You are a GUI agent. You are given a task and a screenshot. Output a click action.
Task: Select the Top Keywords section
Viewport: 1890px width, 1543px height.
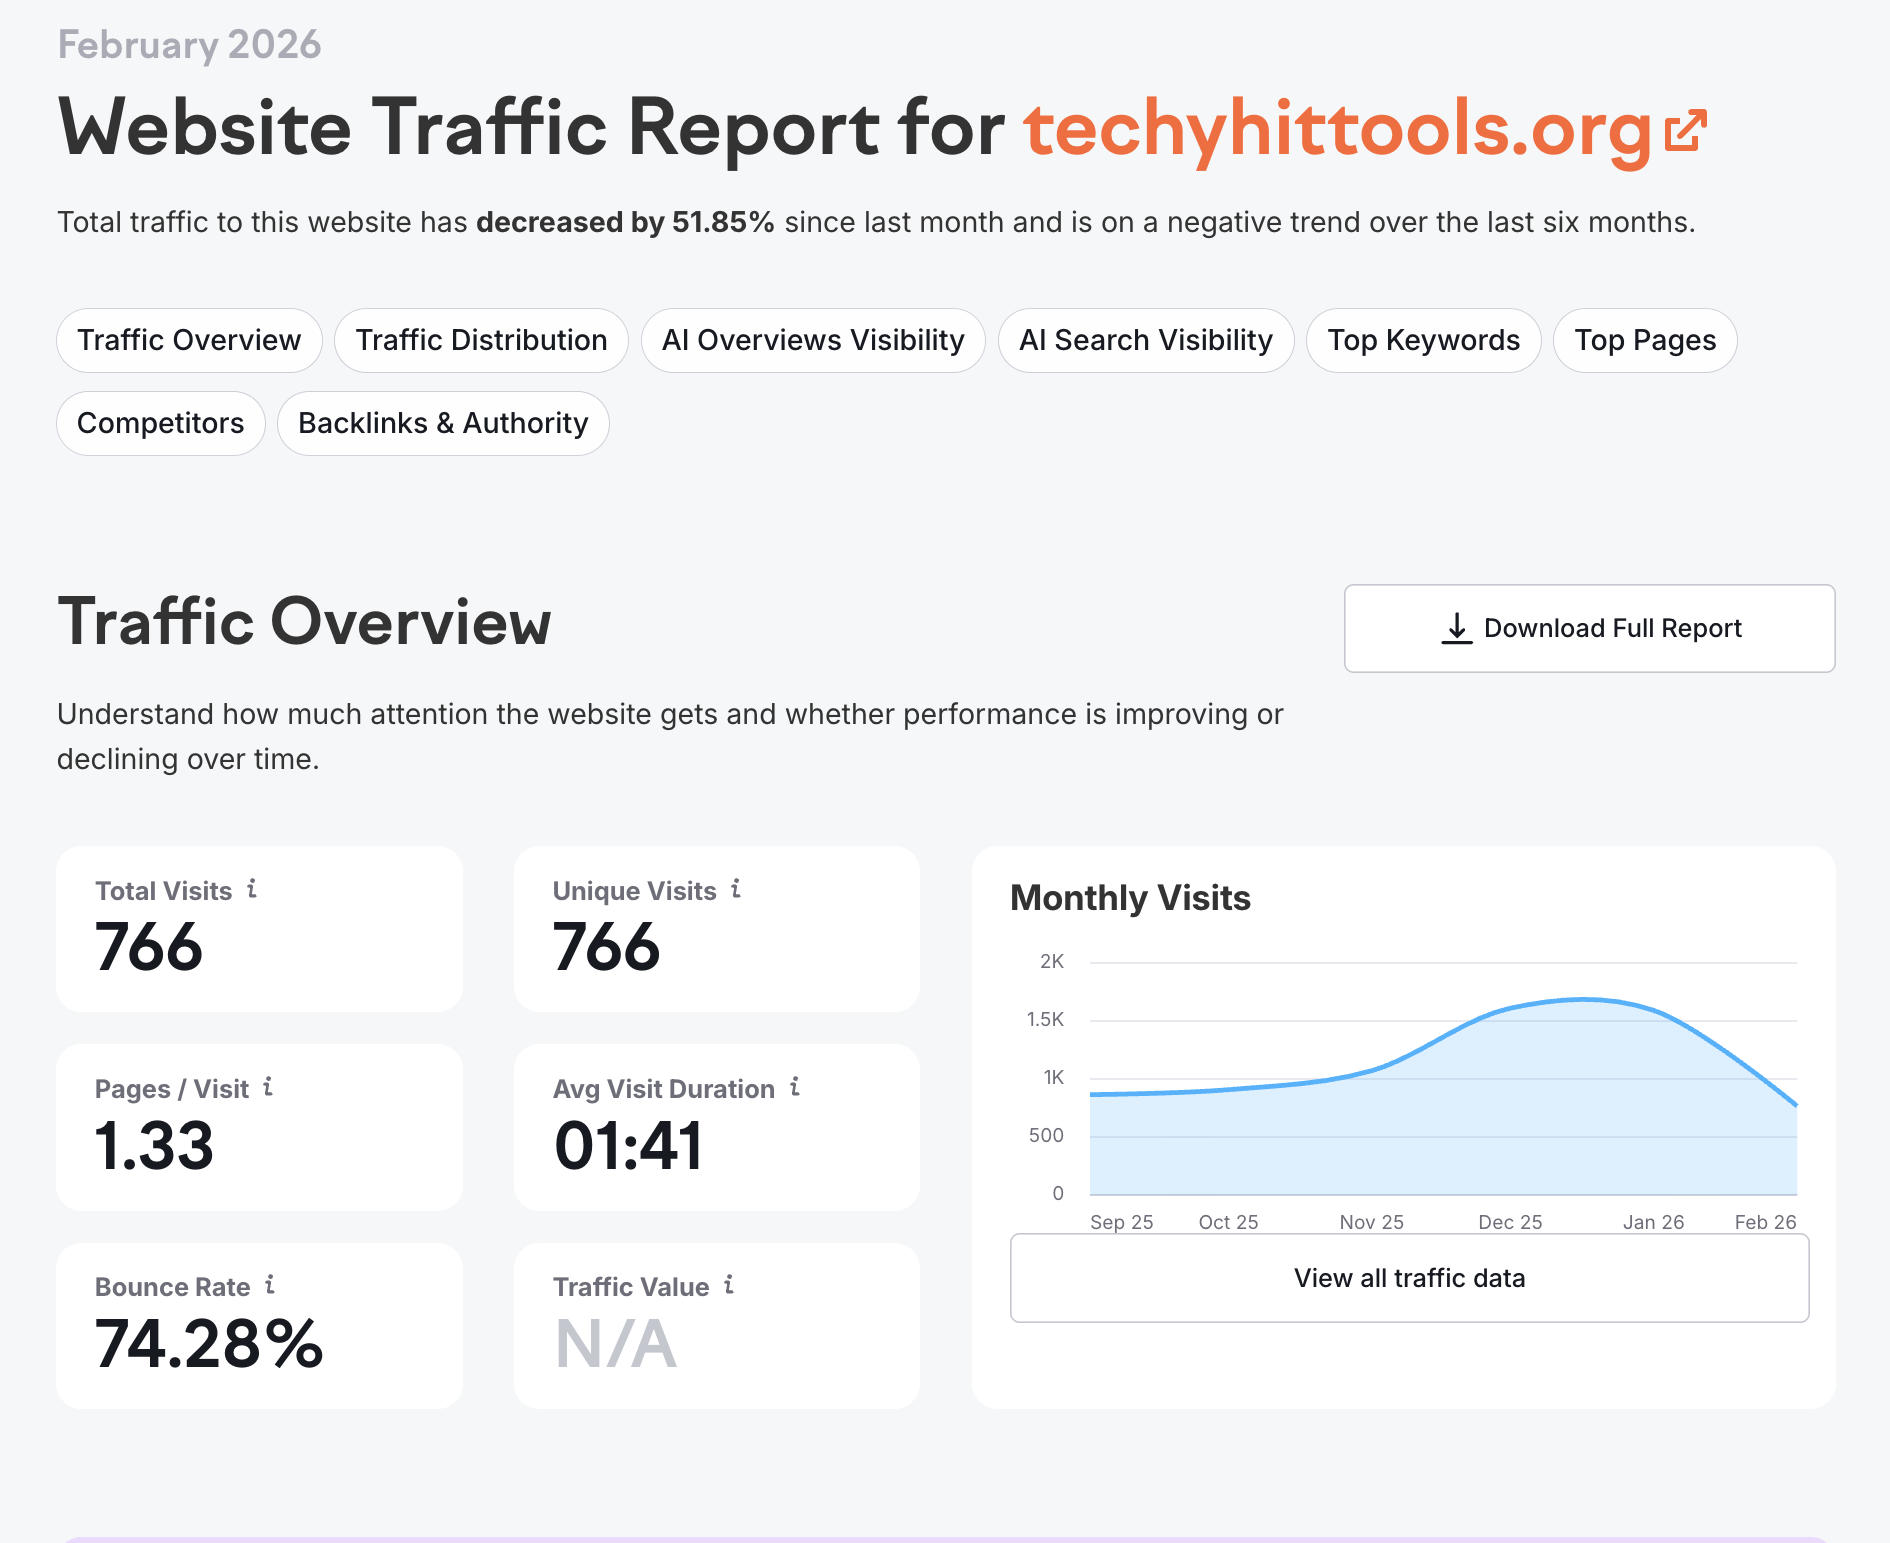(x=1423, y=340)
